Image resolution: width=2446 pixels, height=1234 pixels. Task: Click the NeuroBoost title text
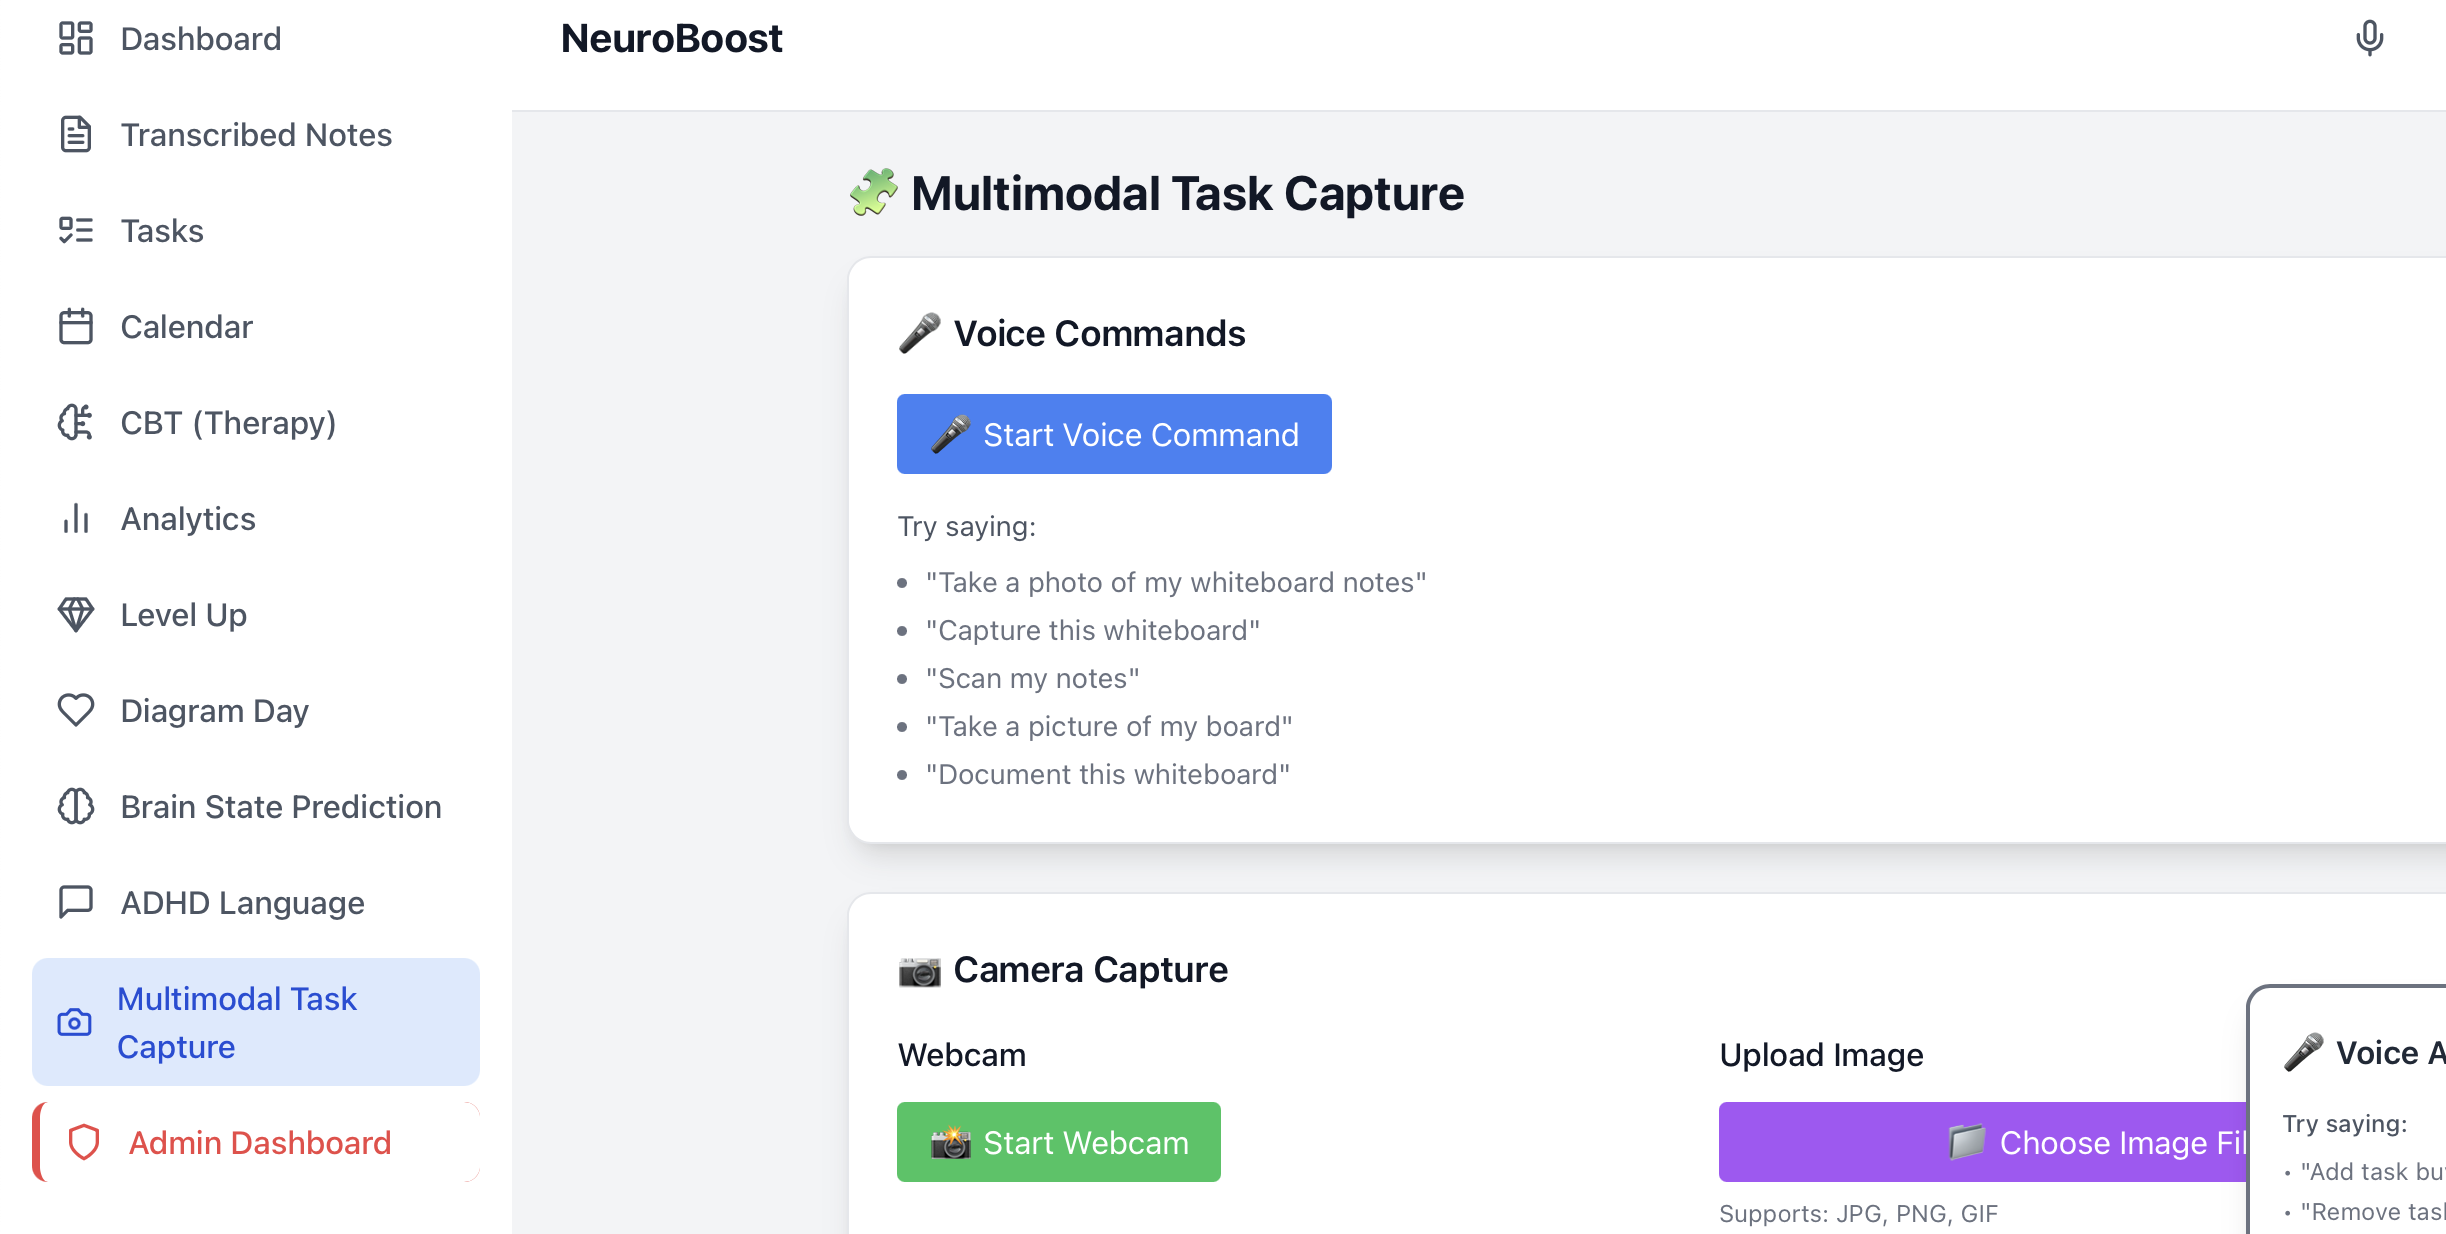(671, 39)
